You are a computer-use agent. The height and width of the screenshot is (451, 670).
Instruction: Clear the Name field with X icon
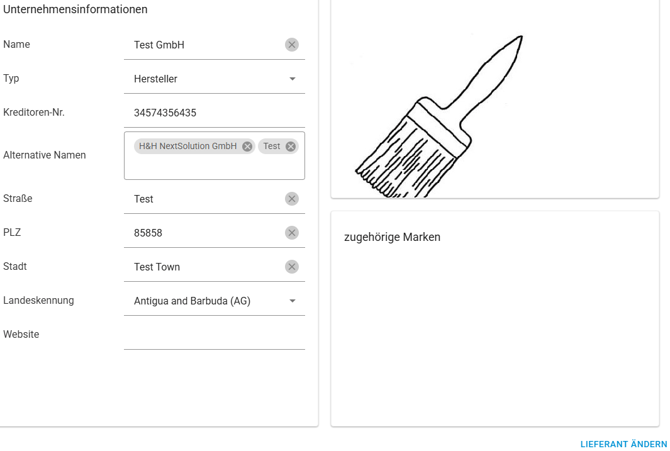(x=292, y=45)
